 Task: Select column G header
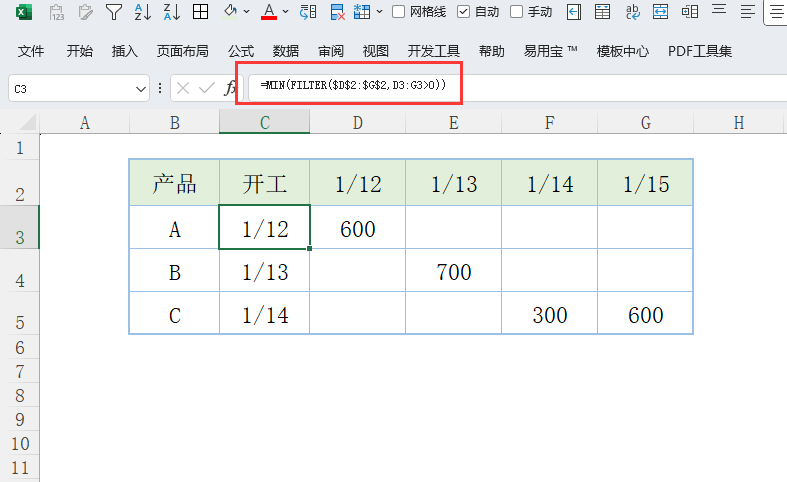click(x=645, y=123)
